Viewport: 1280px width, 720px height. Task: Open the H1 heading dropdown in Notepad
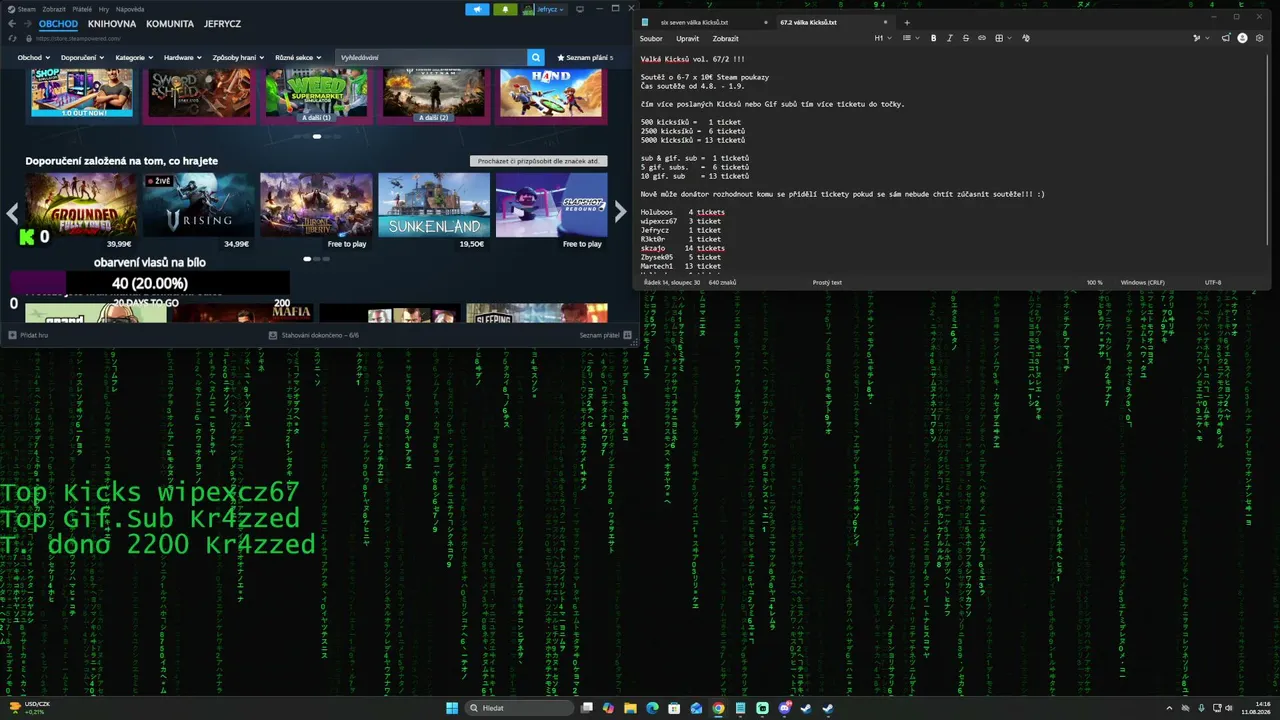(882, 38)
